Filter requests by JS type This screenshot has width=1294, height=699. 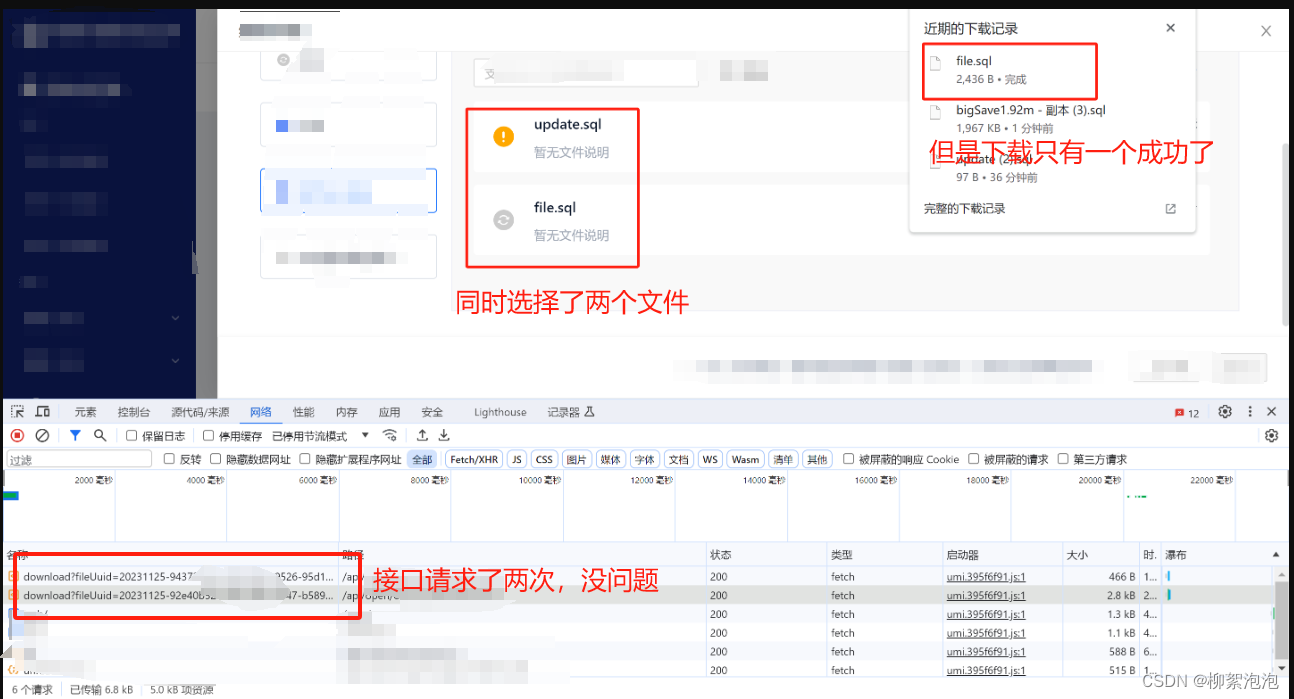pyautogui.click(x=516, y=460)
